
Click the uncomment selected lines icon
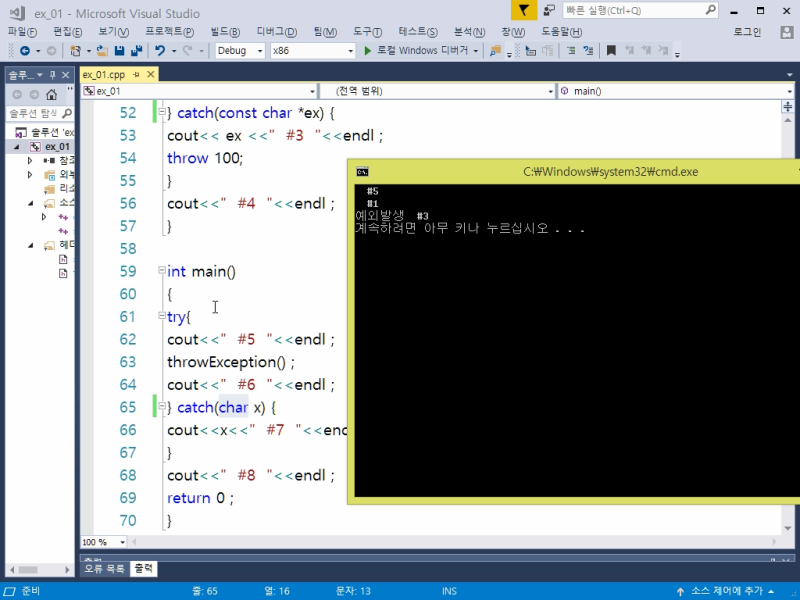point(588,51)
